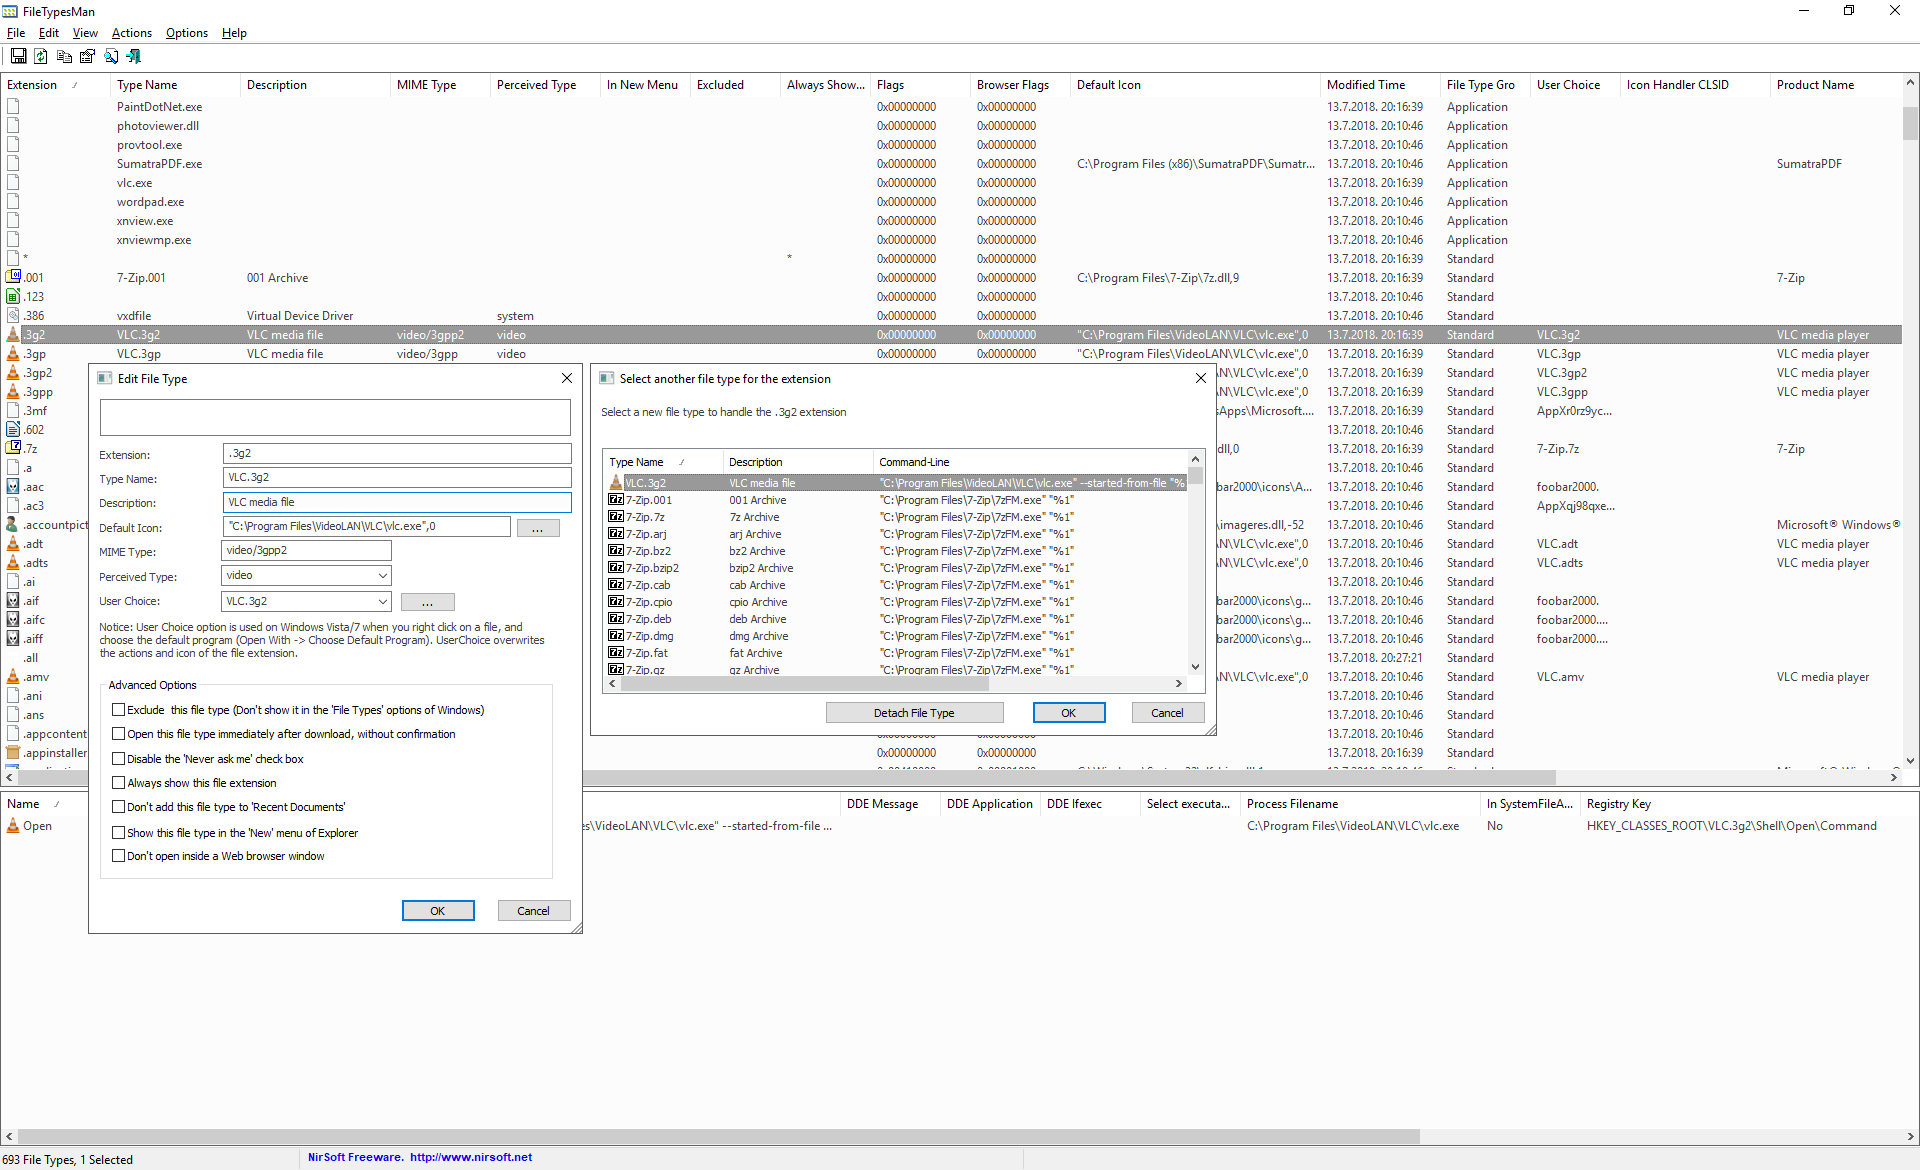Sort main list by Extension column
Viewport: 1920px width, 1170px height.
coord(55,85)
